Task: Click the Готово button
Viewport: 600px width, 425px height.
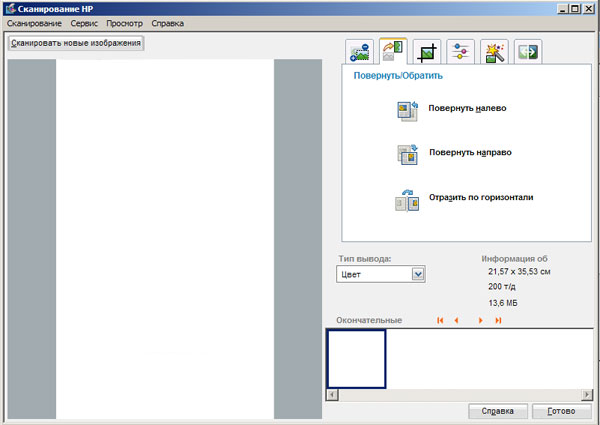Action: tap(561, 411)
